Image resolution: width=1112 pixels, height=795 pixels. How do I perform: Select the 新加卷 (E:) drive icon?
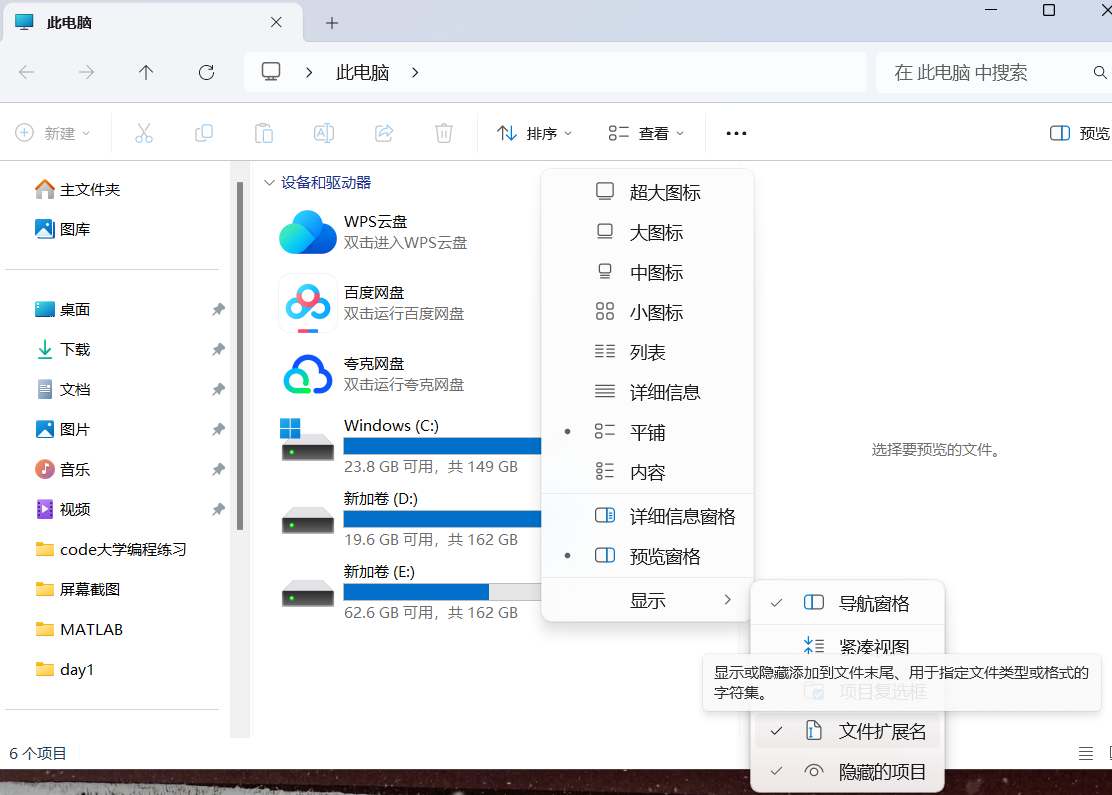coord(308,594)
